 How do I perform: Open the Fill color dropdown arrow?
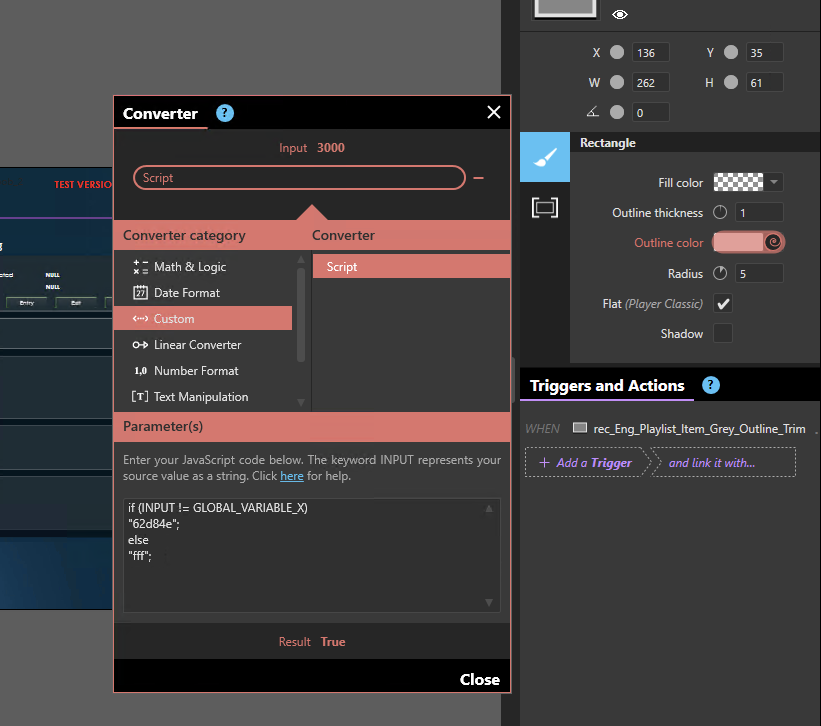[774, 182]
